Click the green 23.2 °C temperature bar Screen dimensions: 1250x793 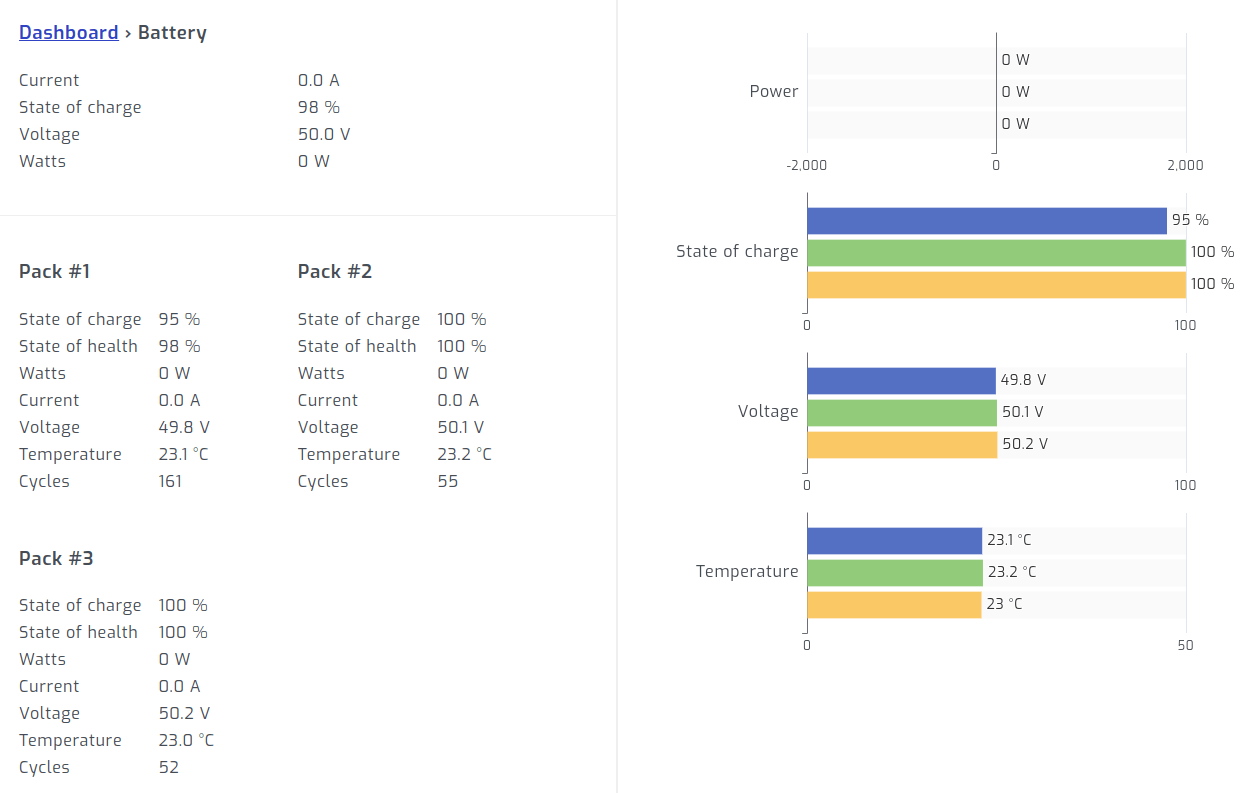point(895,573)
